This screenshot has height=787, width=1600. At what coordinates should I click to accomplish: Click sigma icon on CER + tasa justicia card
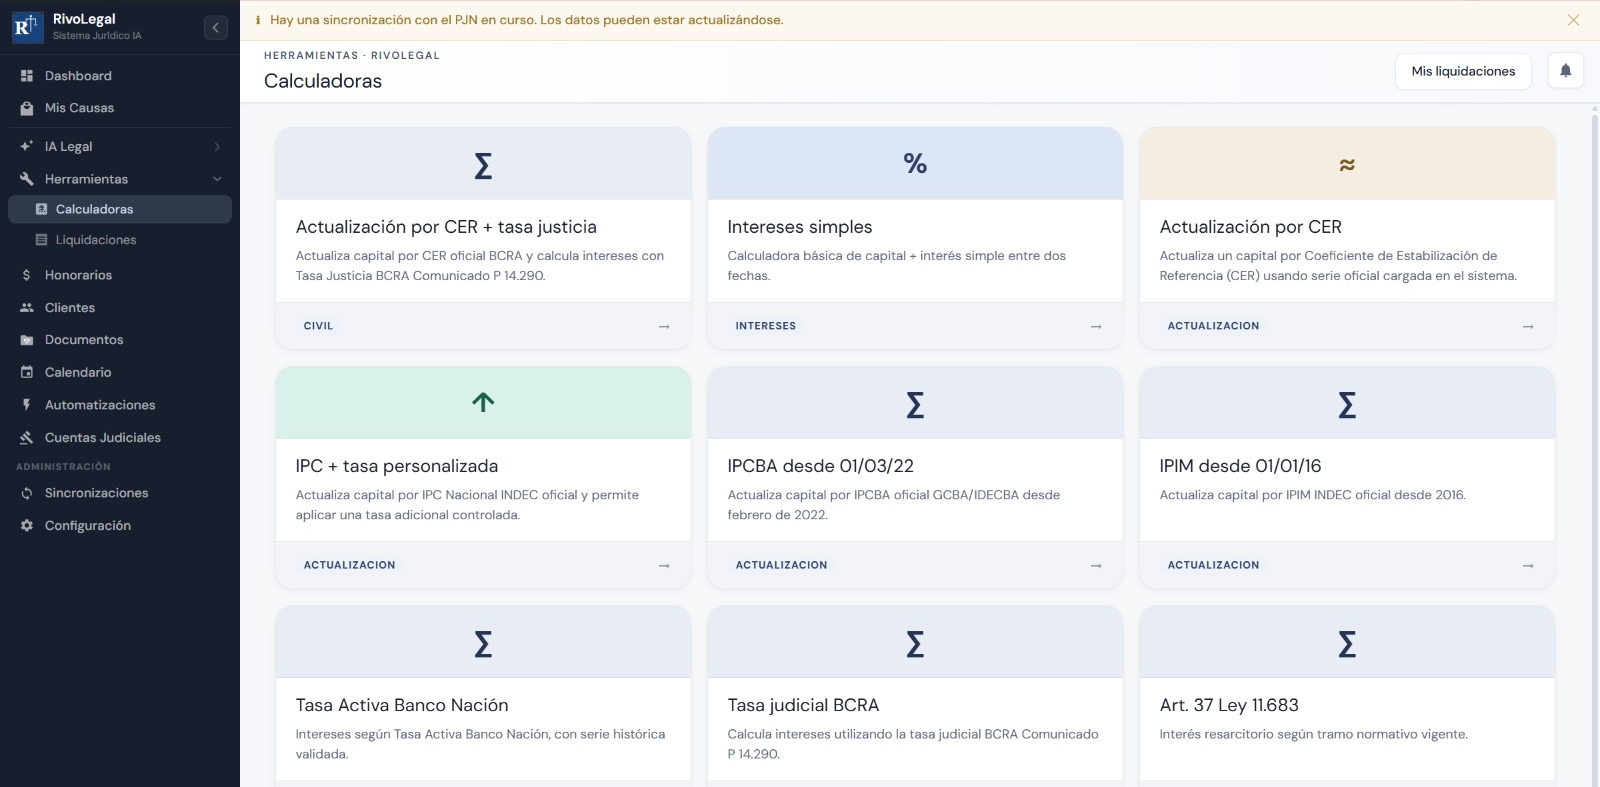(x=483, y=165)
